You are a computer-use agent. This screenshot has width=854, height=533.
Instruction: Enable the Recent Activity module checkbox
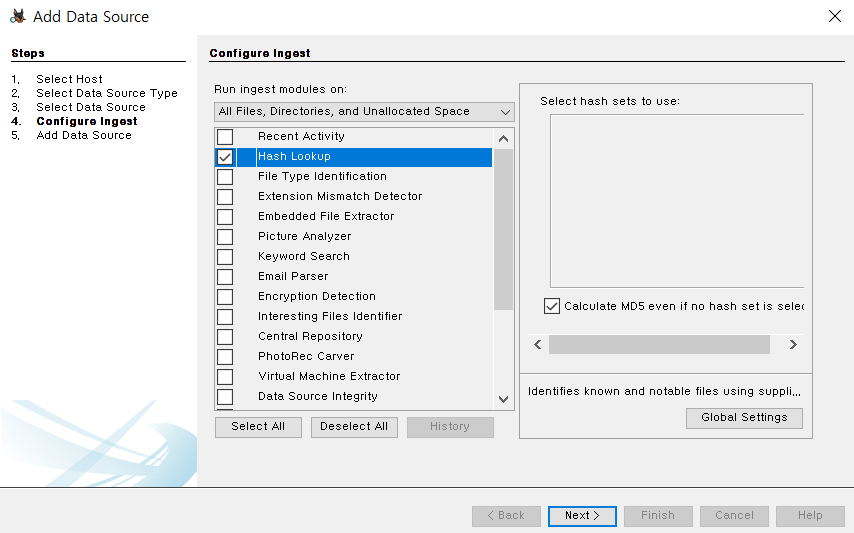coord(225,137)
